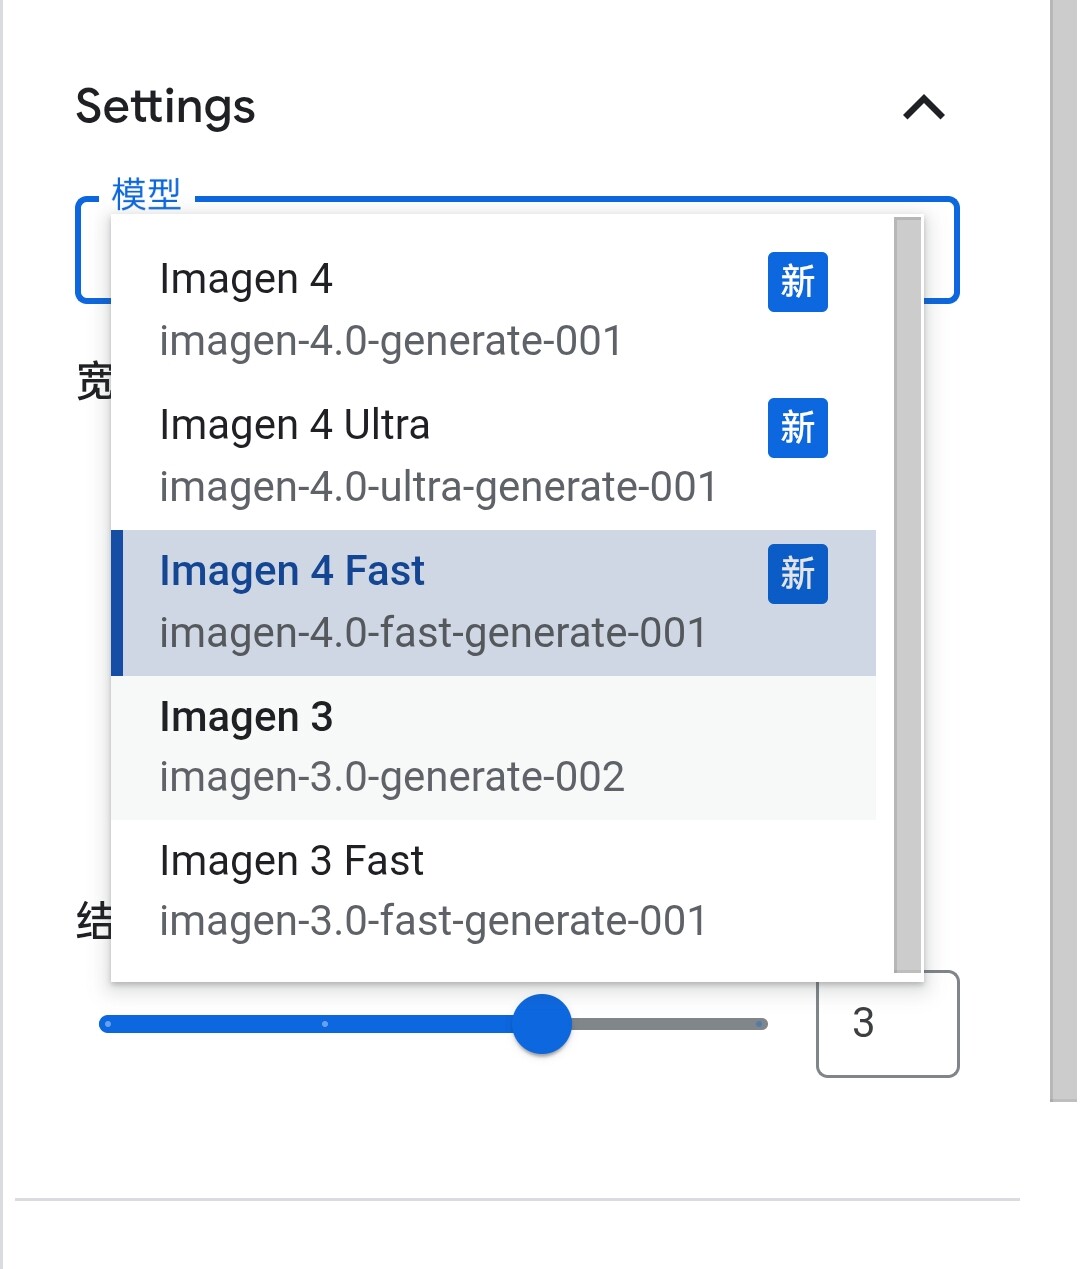Click imagen-3.0-generate-002 identifier text
This screenshot has height=1269, width=1080.
pos(392,777)
